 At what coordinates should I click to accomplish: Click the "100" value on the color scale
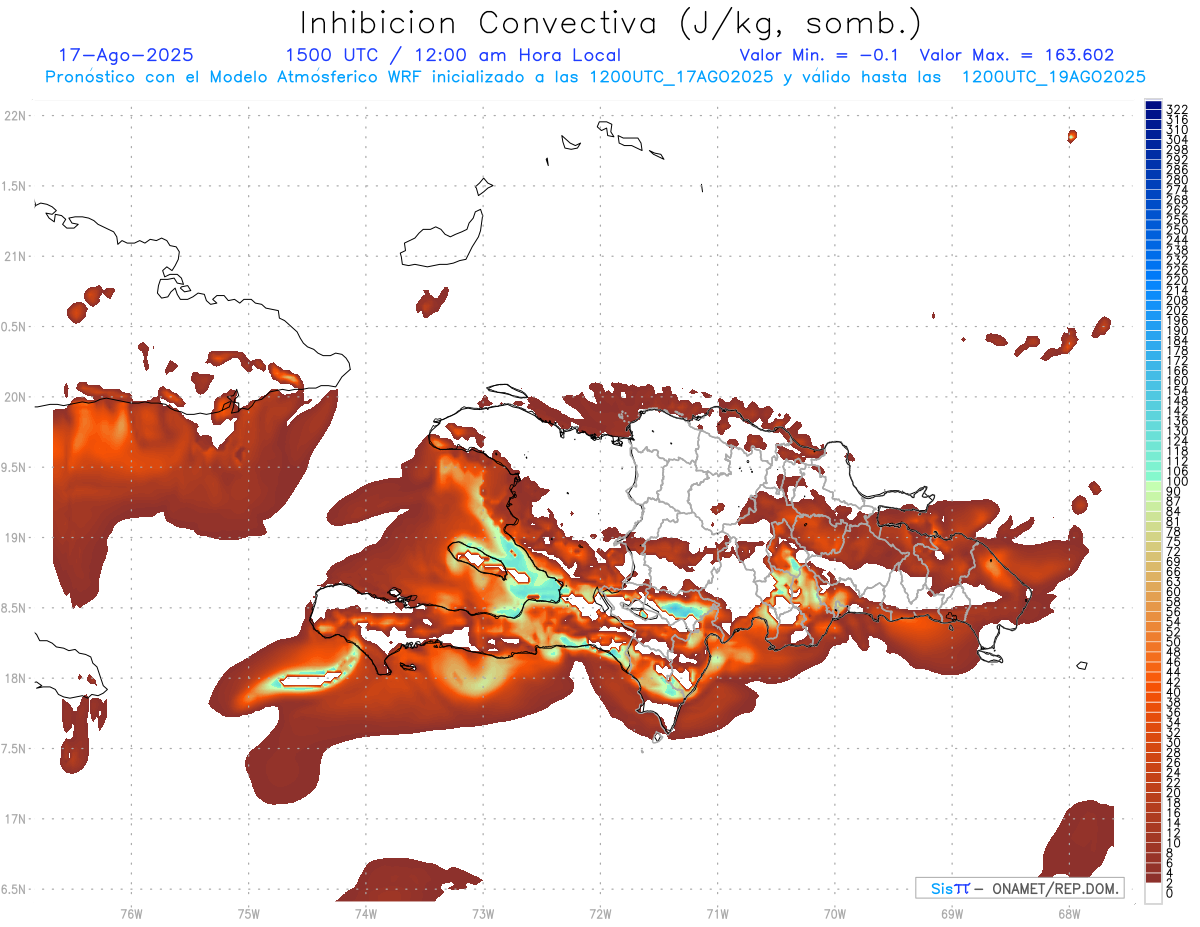[x=1177, y=482]
